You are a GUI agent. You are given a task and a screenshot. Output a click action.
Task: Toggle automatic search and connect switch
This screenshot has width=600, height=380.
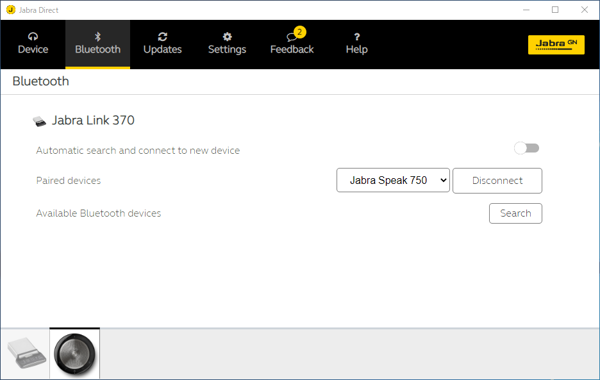click(x=527, y=148)
